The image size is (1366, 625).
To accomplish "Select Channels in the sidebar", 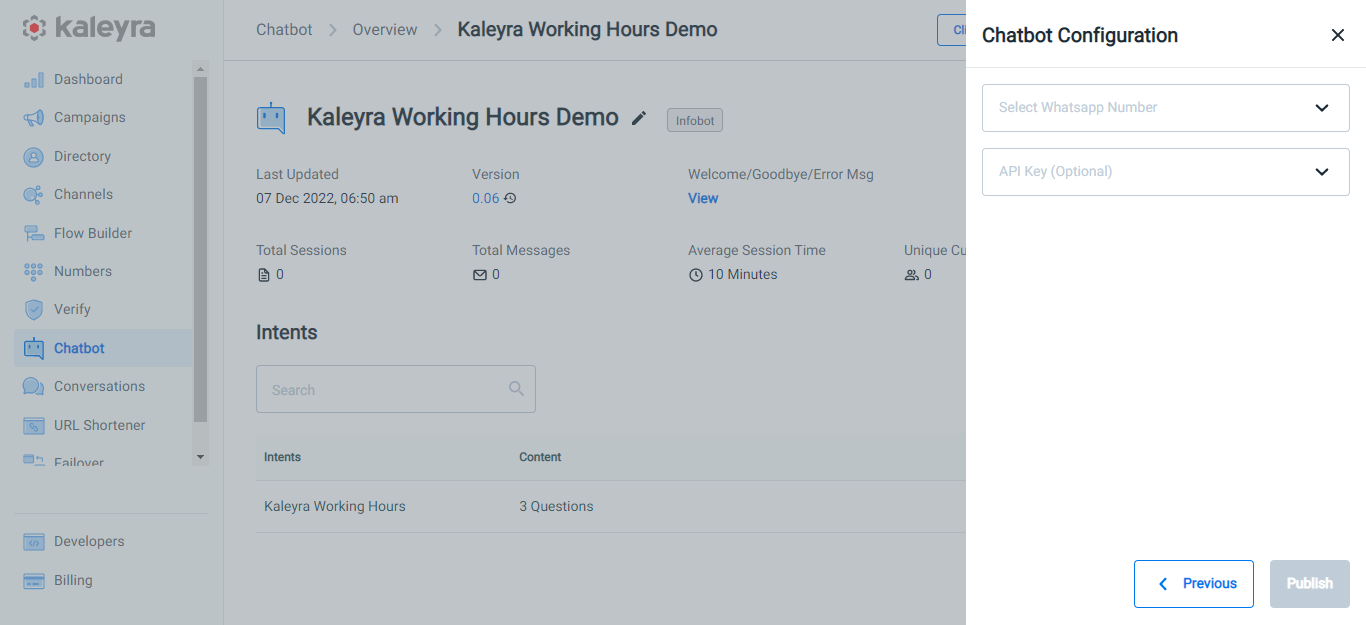I will [83, 194].
